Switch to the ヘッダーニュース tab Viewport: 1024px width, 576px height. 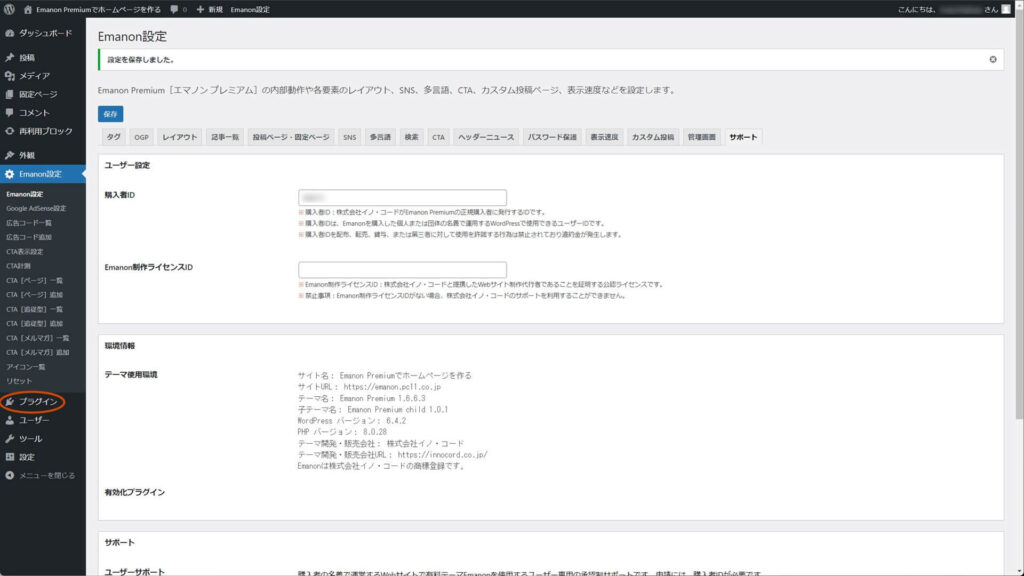(485, 137)
